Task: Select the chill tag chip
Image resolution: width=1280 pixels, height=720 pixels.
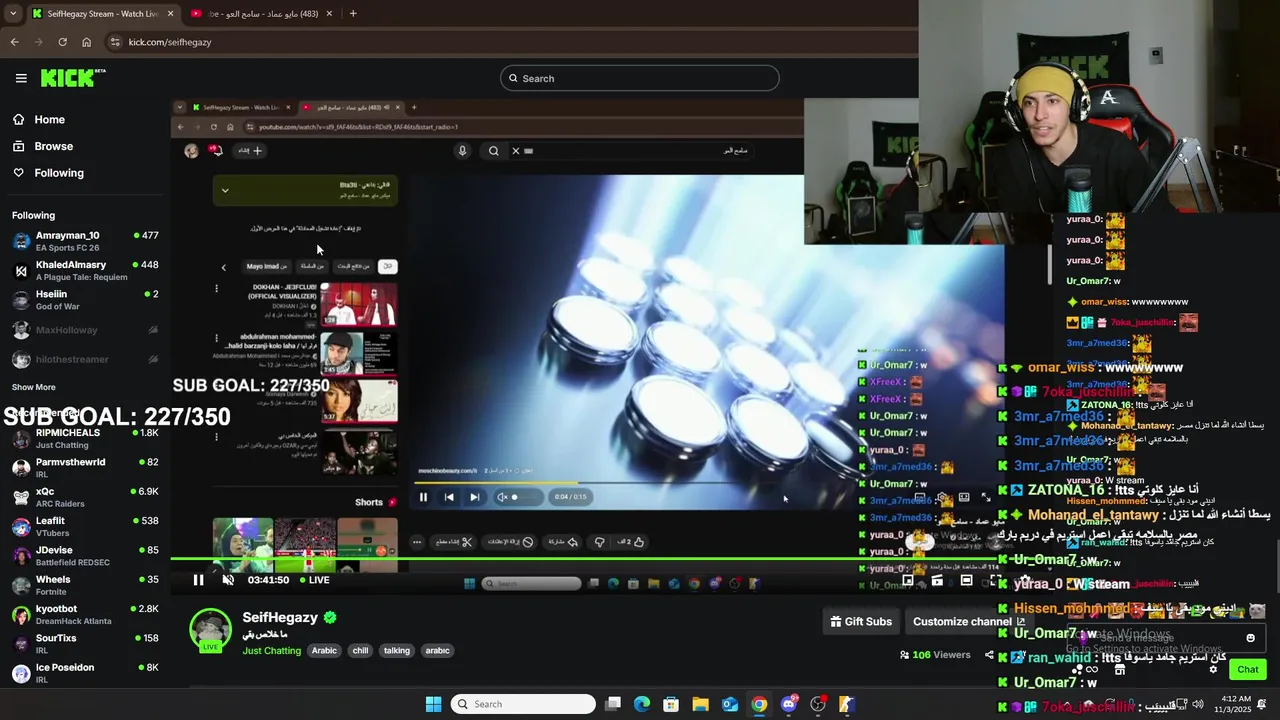Action: [x=360, y=651]
